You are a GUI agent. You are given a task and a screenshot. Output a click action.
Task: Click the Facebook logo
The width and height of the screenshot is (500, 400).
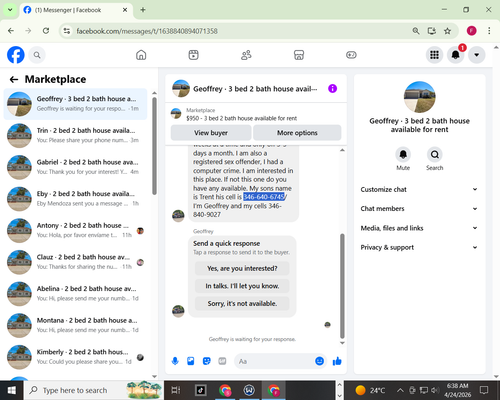tap(16, 55)
